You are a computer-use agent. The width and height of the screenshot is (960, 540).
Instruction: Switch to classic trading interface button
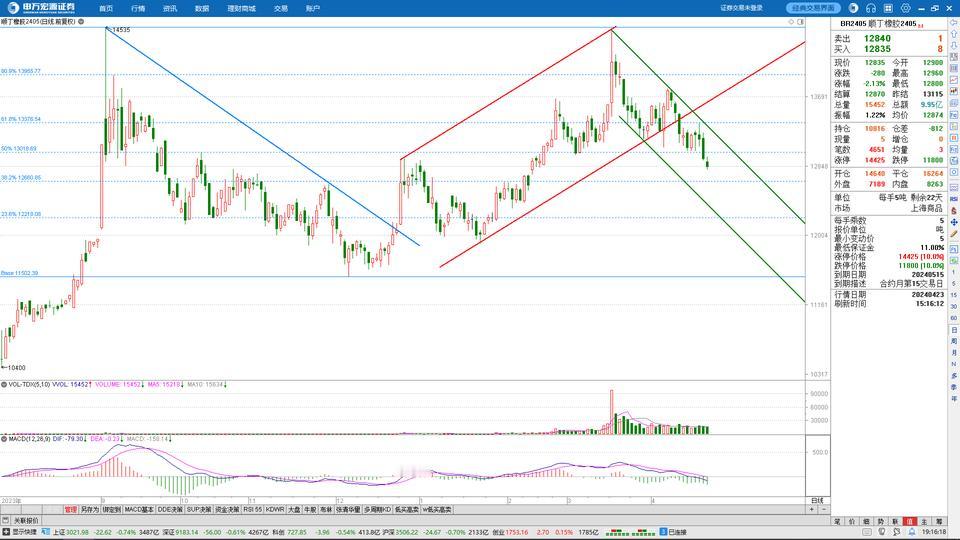click(x=813, y=8)
